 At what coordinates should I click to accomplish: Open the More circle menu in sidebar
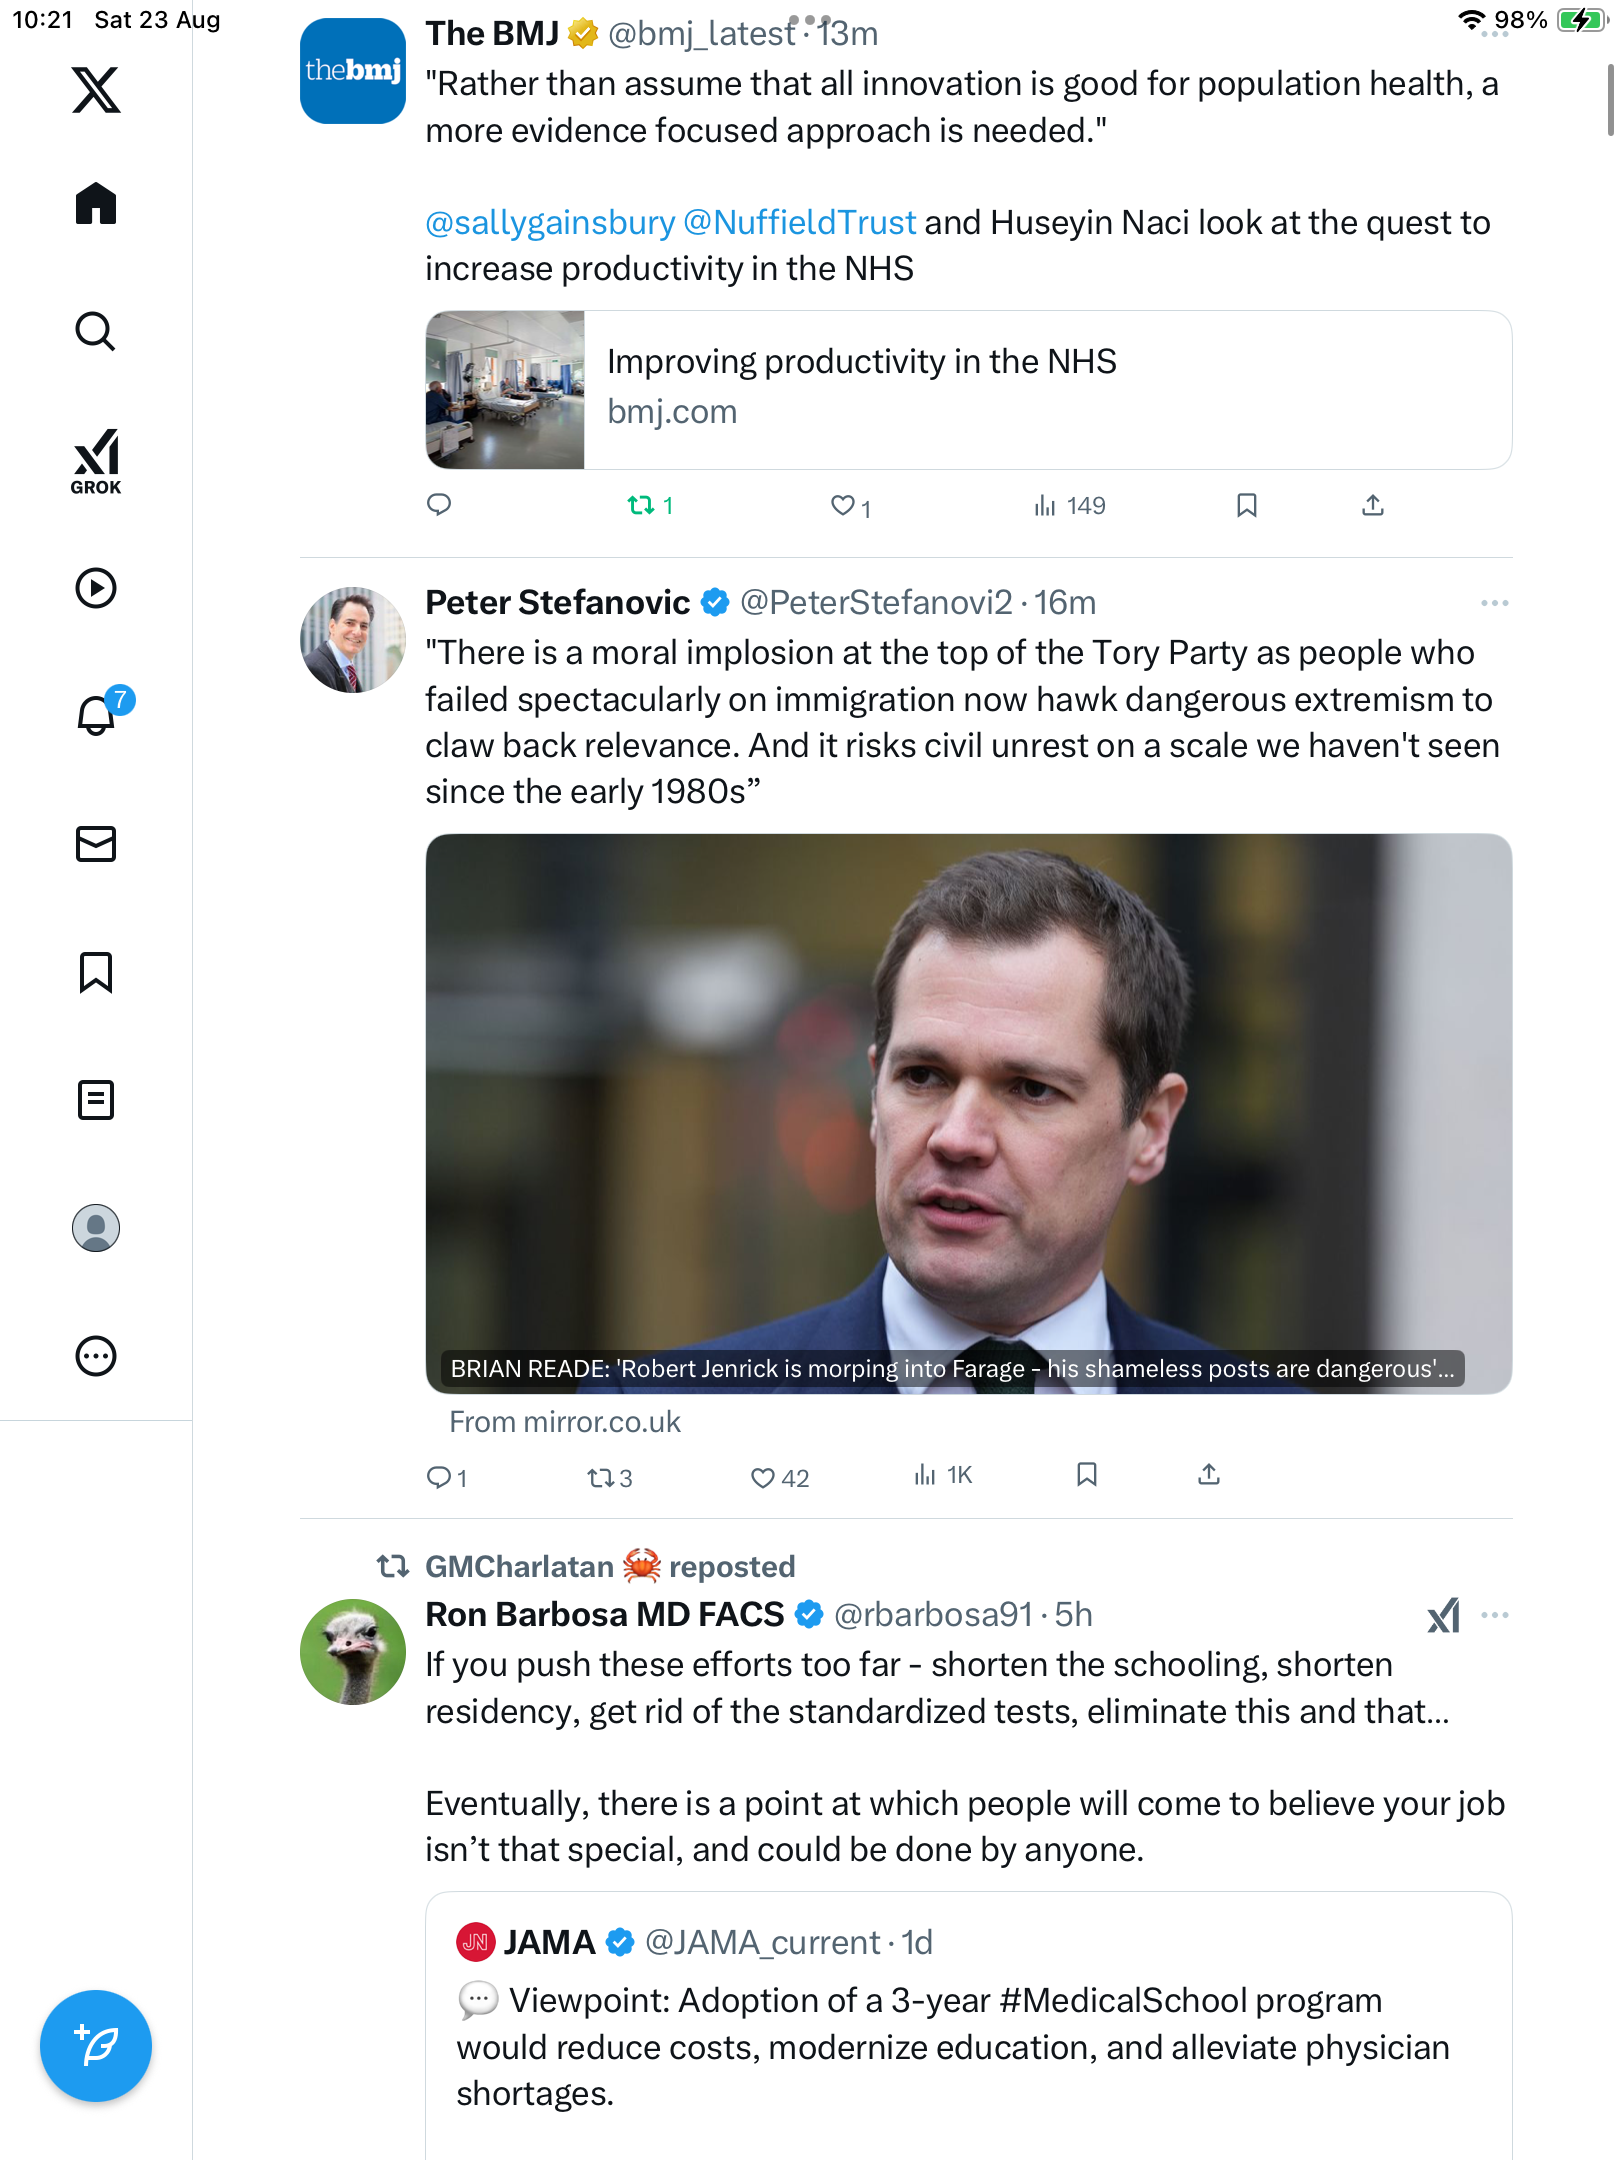[96, 1356]
